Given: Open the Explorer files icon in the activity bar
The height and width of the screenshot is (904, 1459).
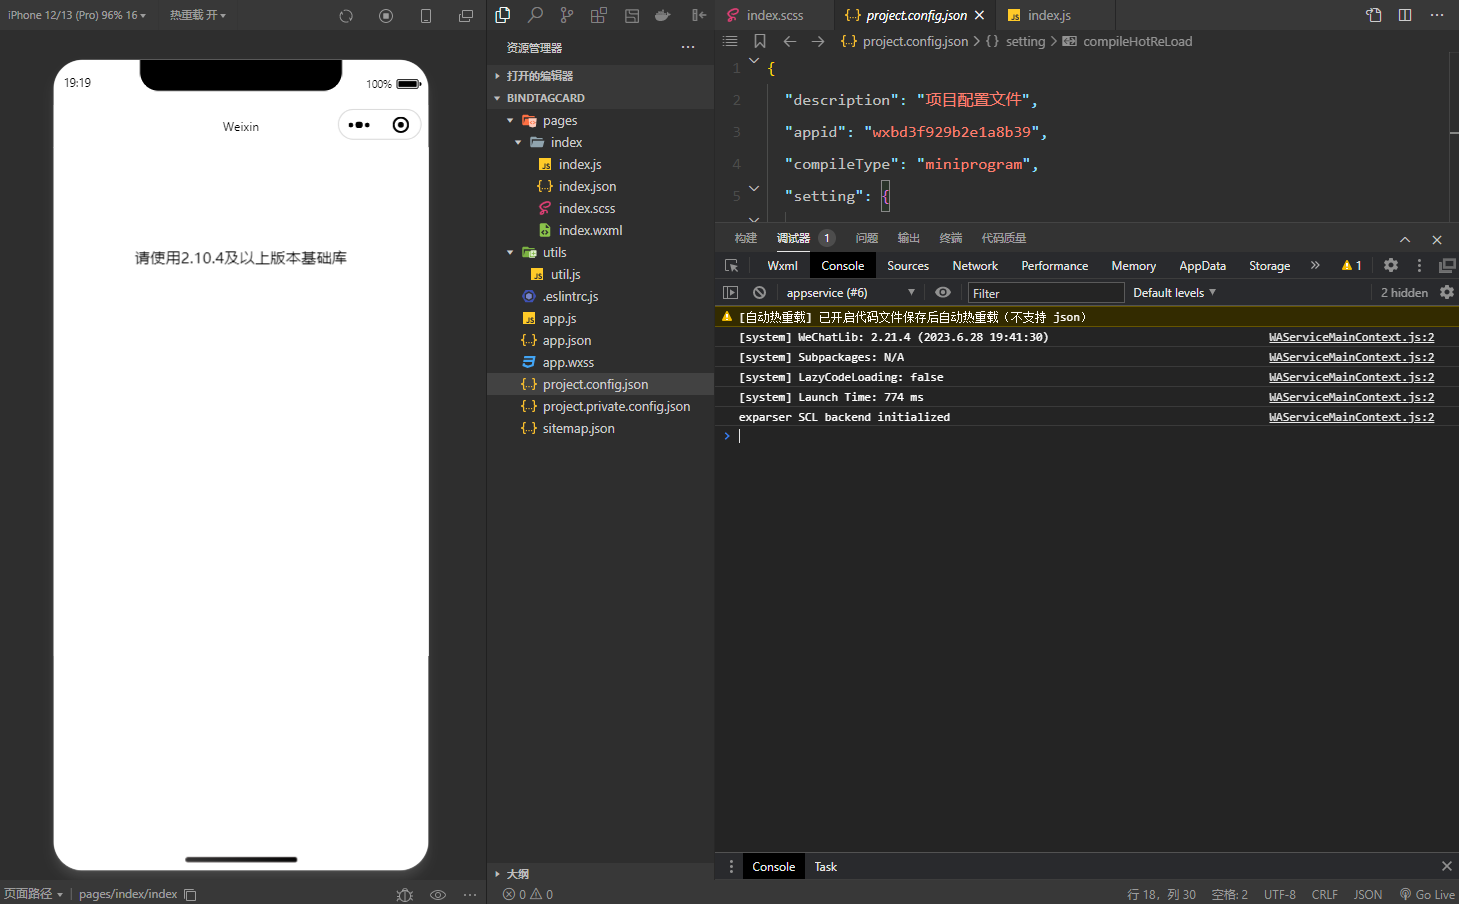Looking at the screenshot, I should click(503, 15).
